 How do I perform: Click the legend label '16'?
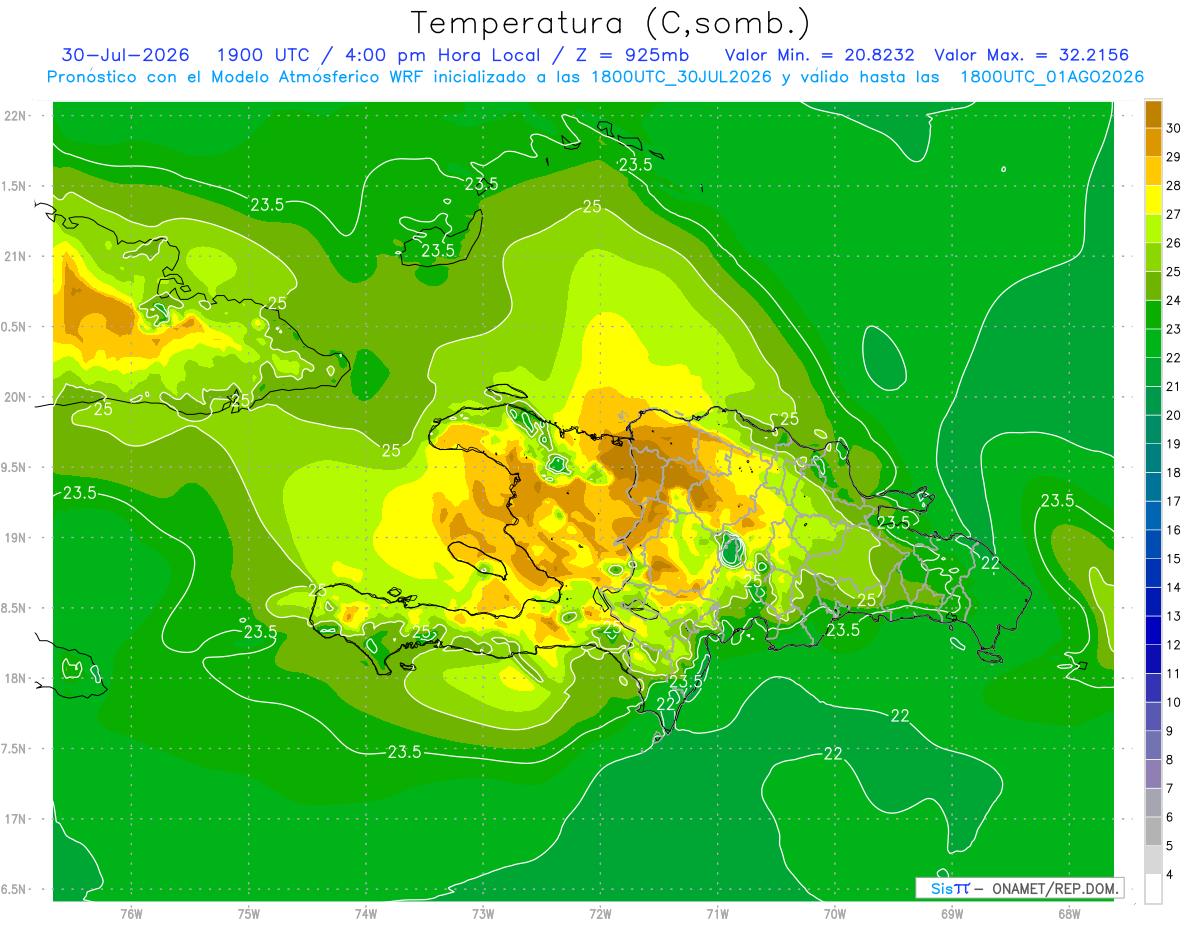click(x=1174, y=530)
